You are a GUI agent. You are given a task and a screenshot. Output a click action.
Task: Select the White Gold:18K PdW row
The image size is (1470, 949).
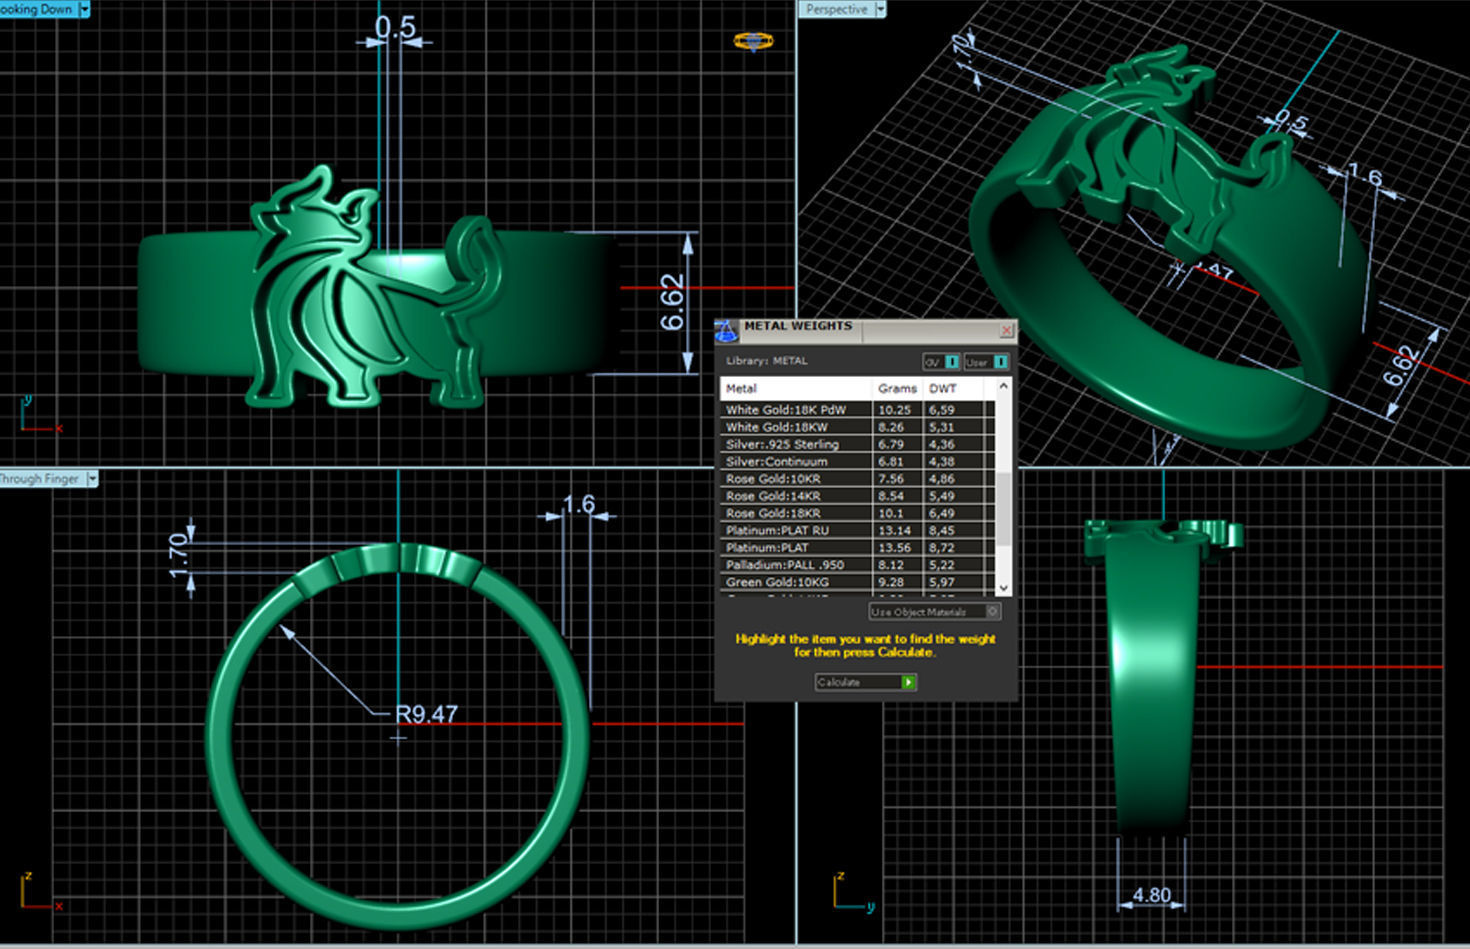click(x=858, y=410)
